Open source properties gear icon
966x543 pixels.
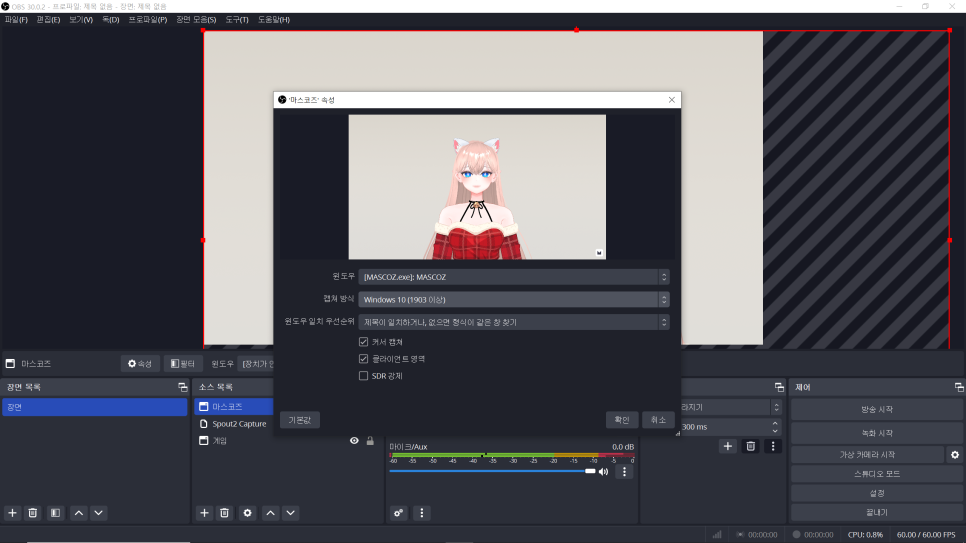coord(248,513)
